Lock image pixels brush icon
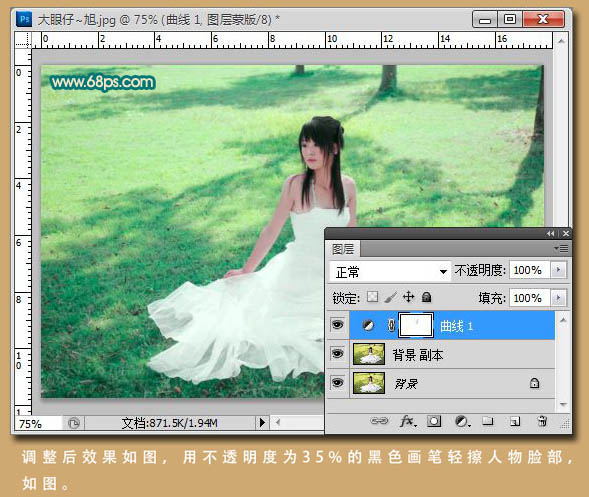This screenshot has height=497, width=589. (x=391, y=298)
